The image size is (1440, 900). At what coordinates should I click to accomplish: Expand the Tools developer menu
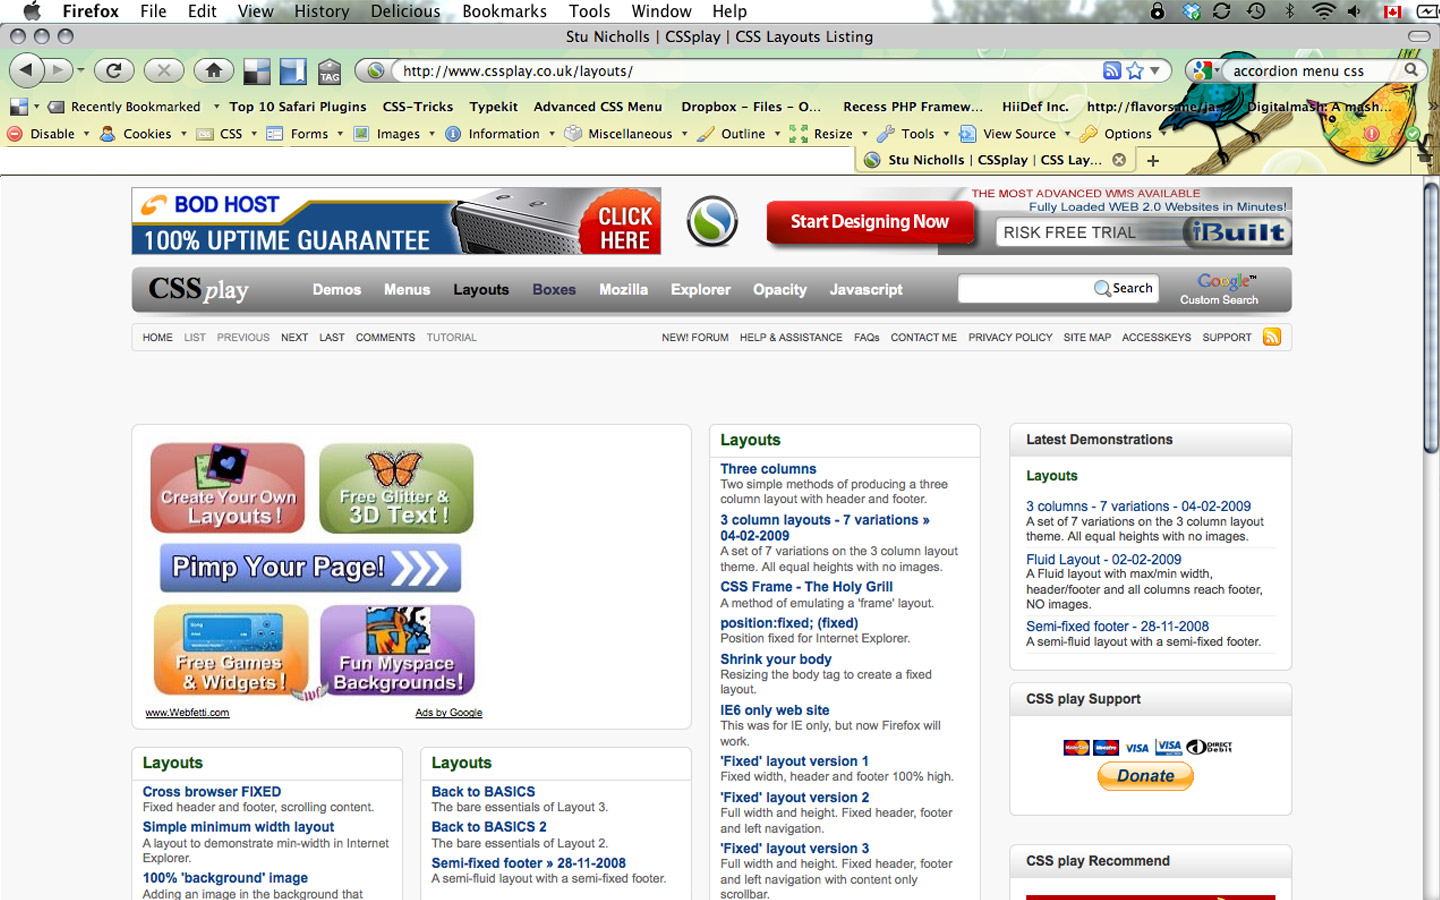pyautogui.click(x=914, y=134)
